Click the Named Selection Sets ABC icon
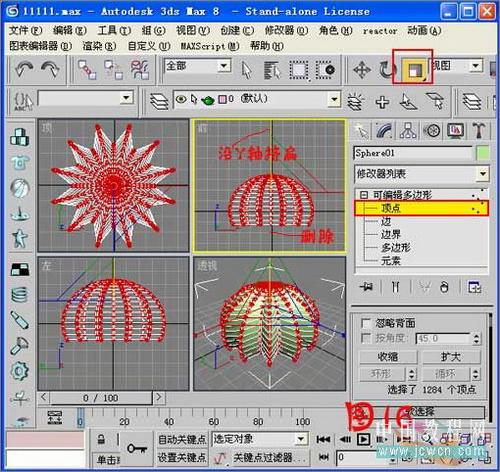Viewport: 500px width, 472px height. click(x=23, y=101)
